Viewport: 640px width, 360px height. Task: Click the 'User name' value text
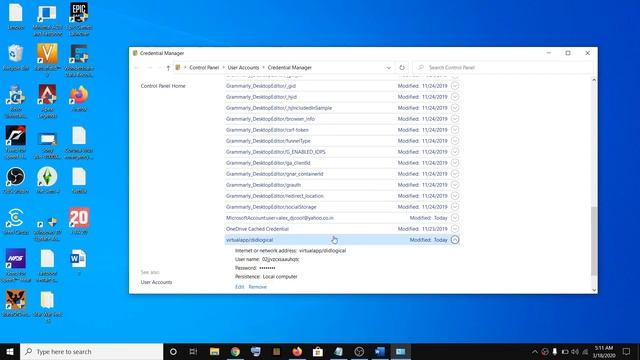click(280, 259)
